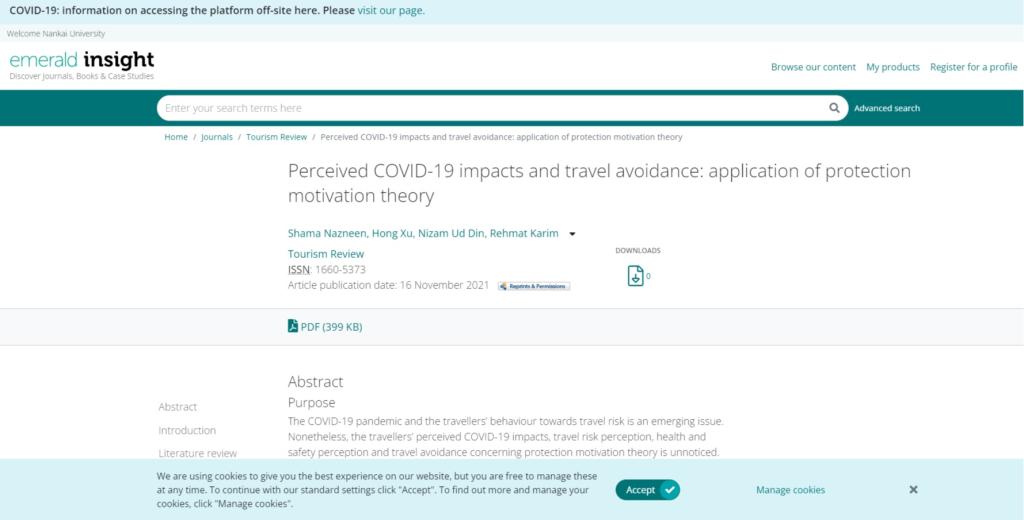
Task: Click the search magnifier icon
Action: pos(834,108)
